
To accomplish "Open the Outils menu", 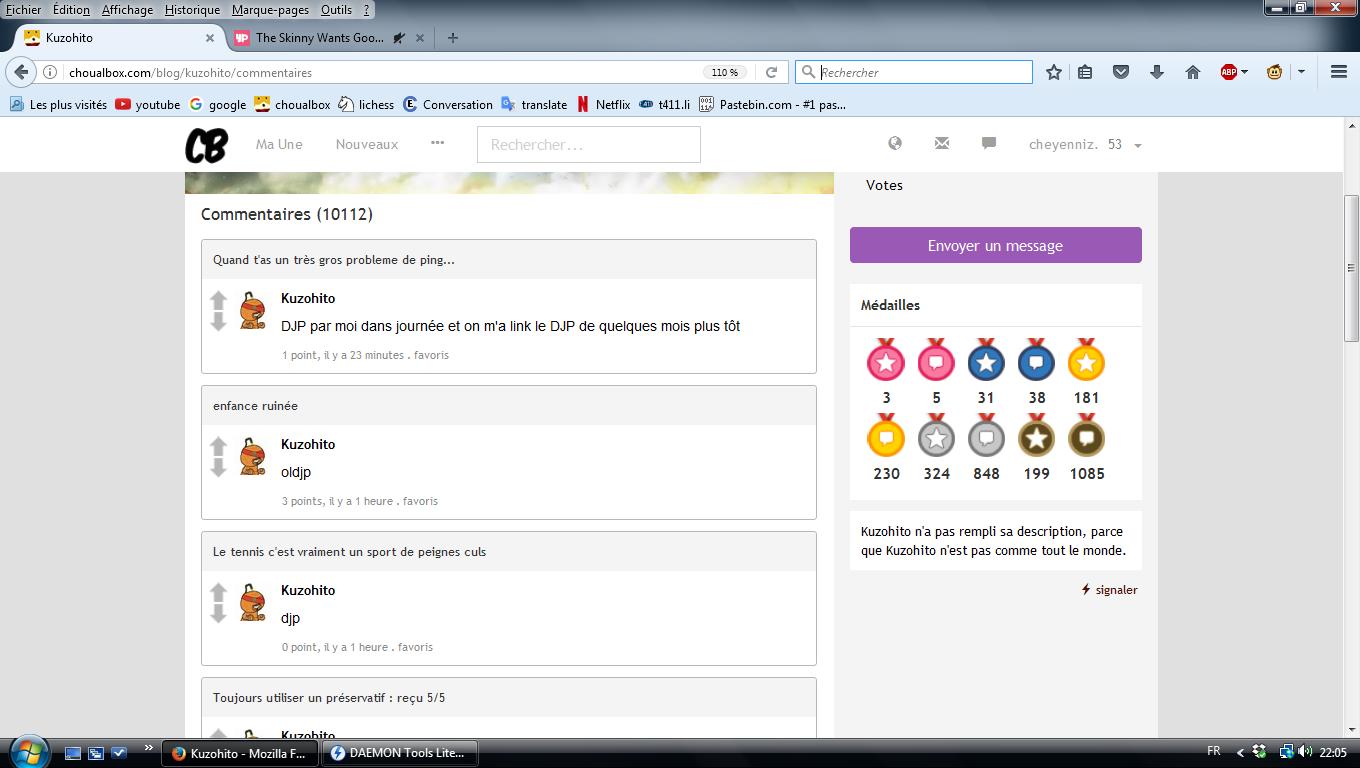I will [336, 10].
